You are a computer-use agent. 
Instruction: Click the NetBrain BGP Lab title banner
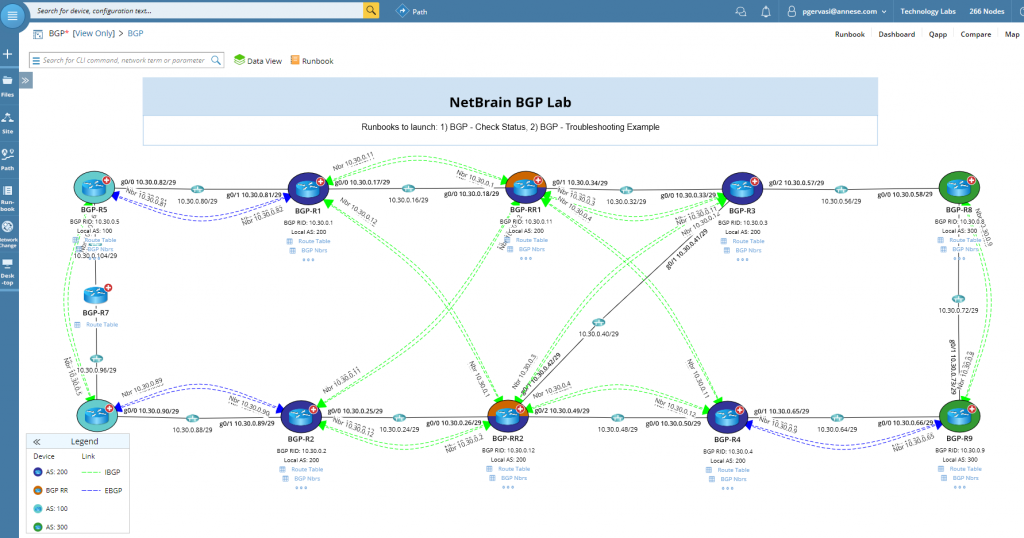[510, 102]
